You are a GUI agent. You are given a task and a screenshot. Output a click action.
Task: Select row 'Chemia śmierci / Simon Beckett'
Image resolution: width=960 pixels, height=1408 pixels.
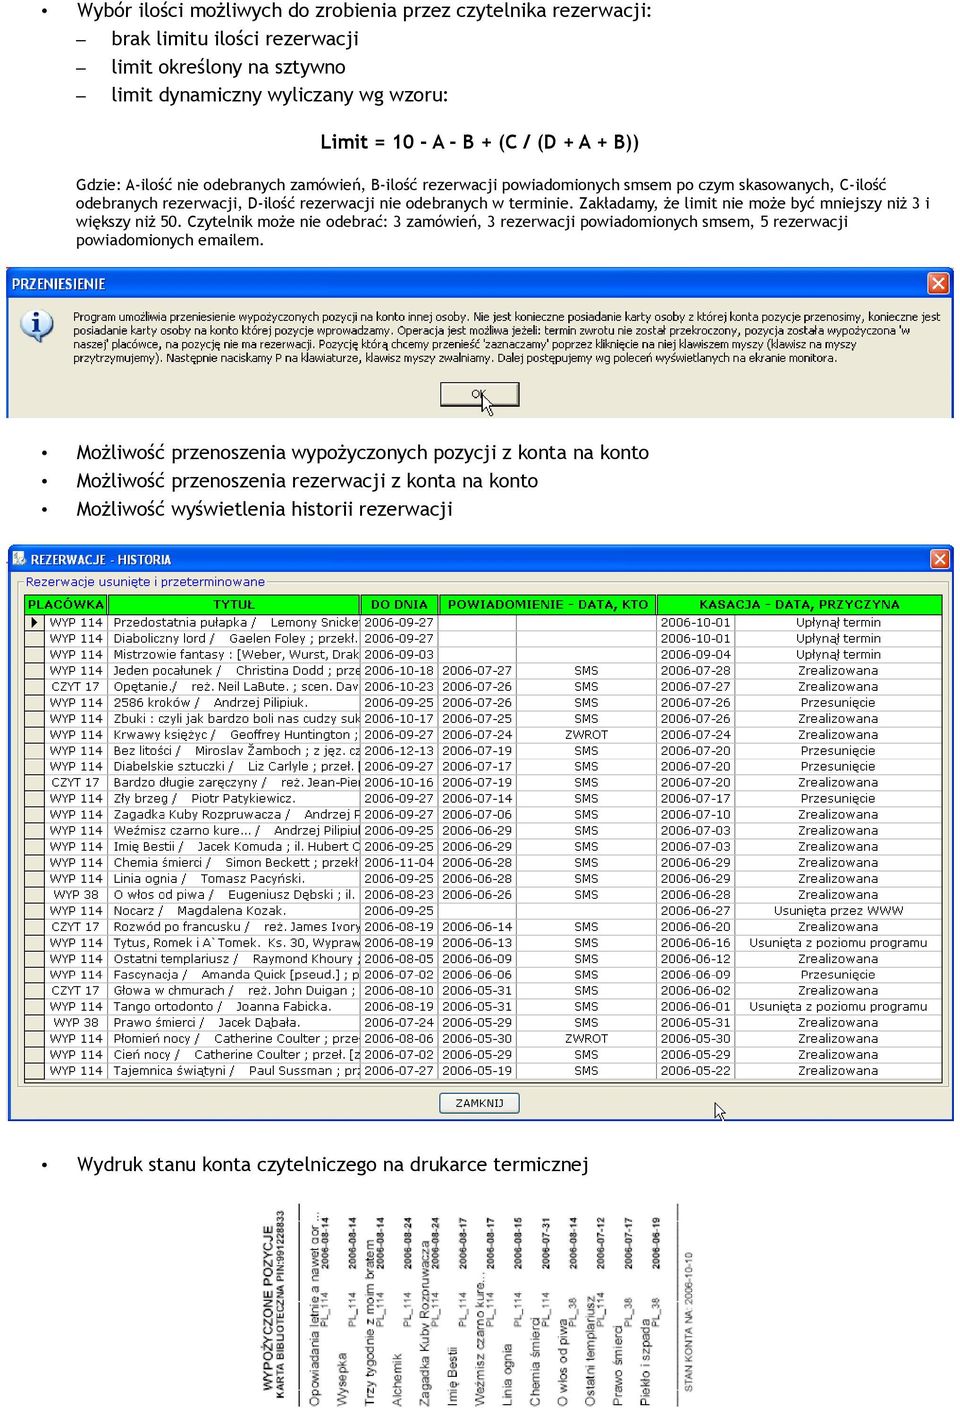pyautogui.click(x=482, y=862)
